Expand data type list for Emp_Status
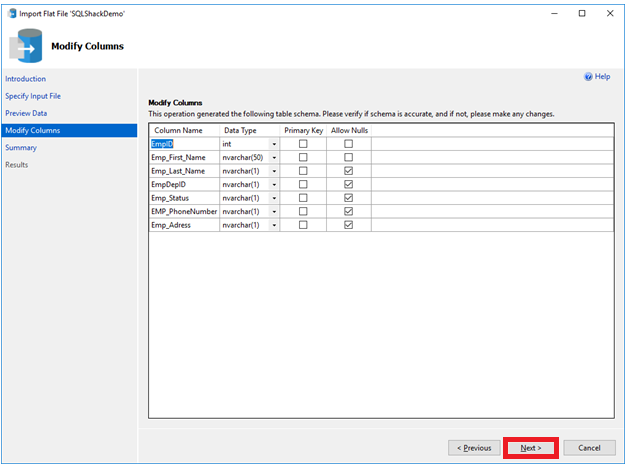 tap(274, 198)
